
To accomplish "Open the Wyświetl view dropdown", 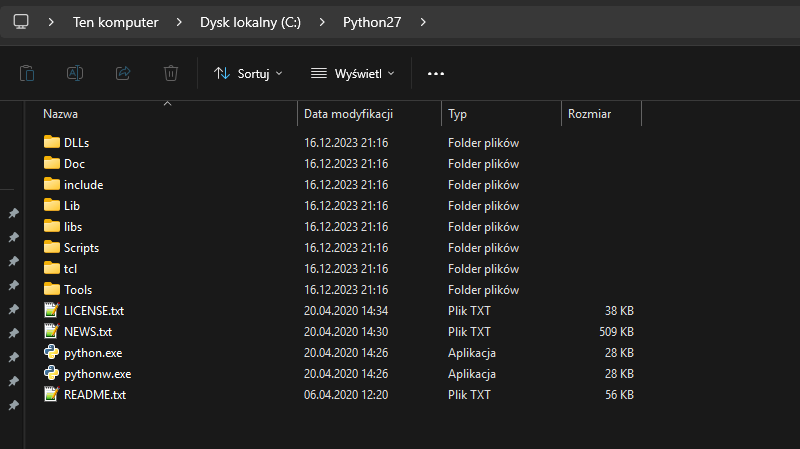I will (353, 73).
